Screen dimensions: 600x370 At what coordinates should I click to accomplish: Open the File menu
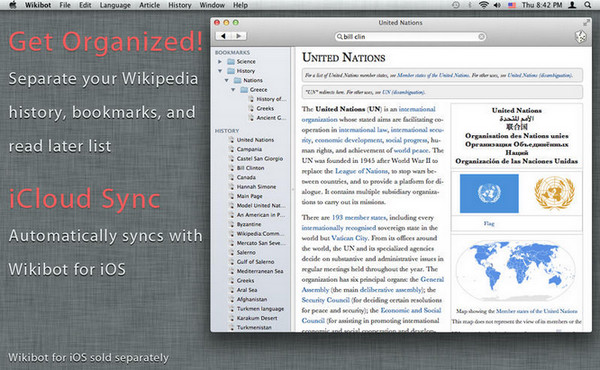point(65,5)
